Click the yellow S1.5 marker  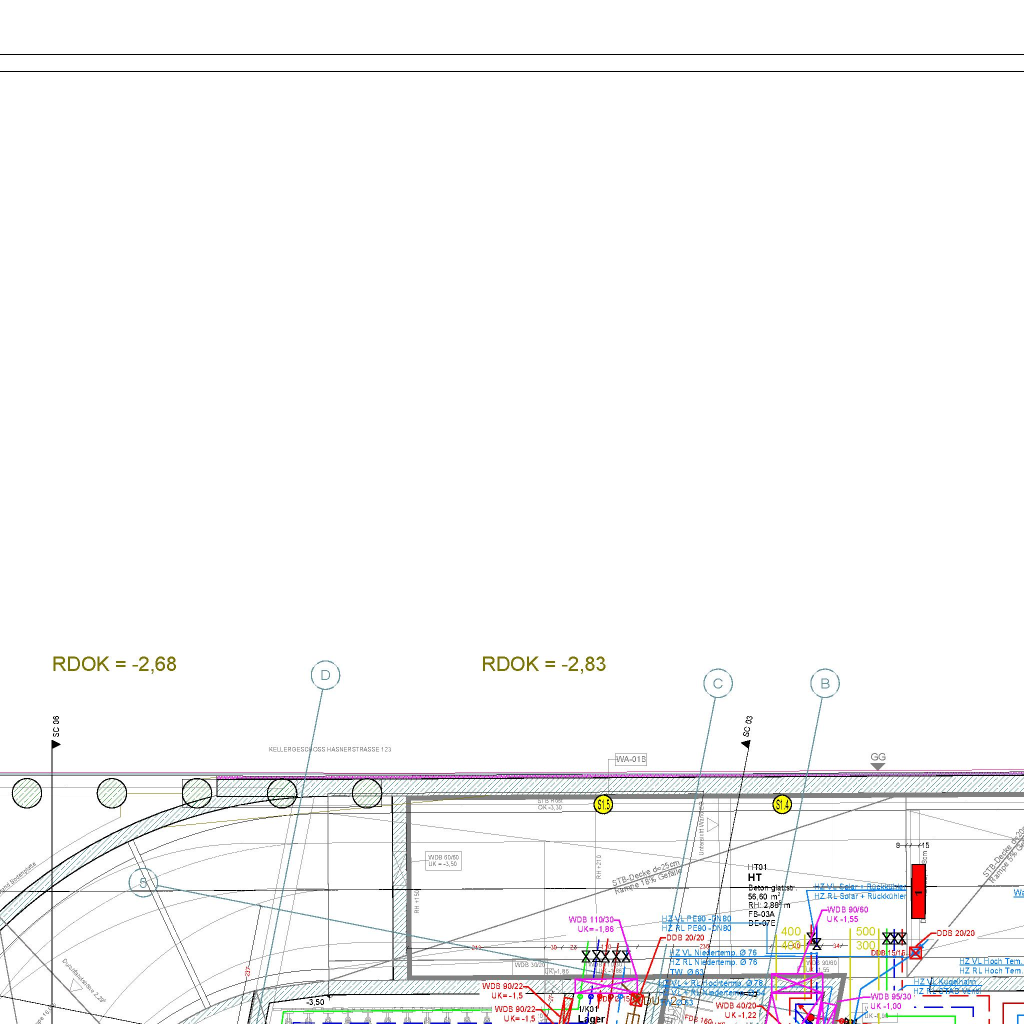603,804
